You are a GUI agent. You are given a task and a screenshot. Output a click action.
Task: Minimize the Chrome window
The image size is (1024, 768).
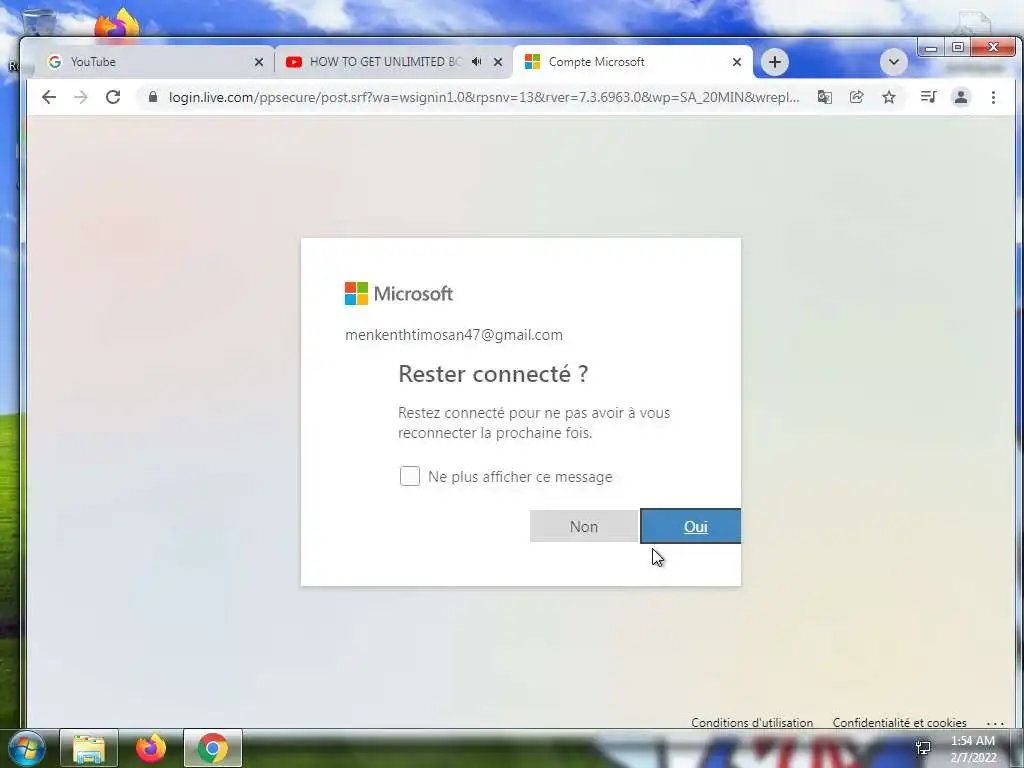tap(931, 48)
